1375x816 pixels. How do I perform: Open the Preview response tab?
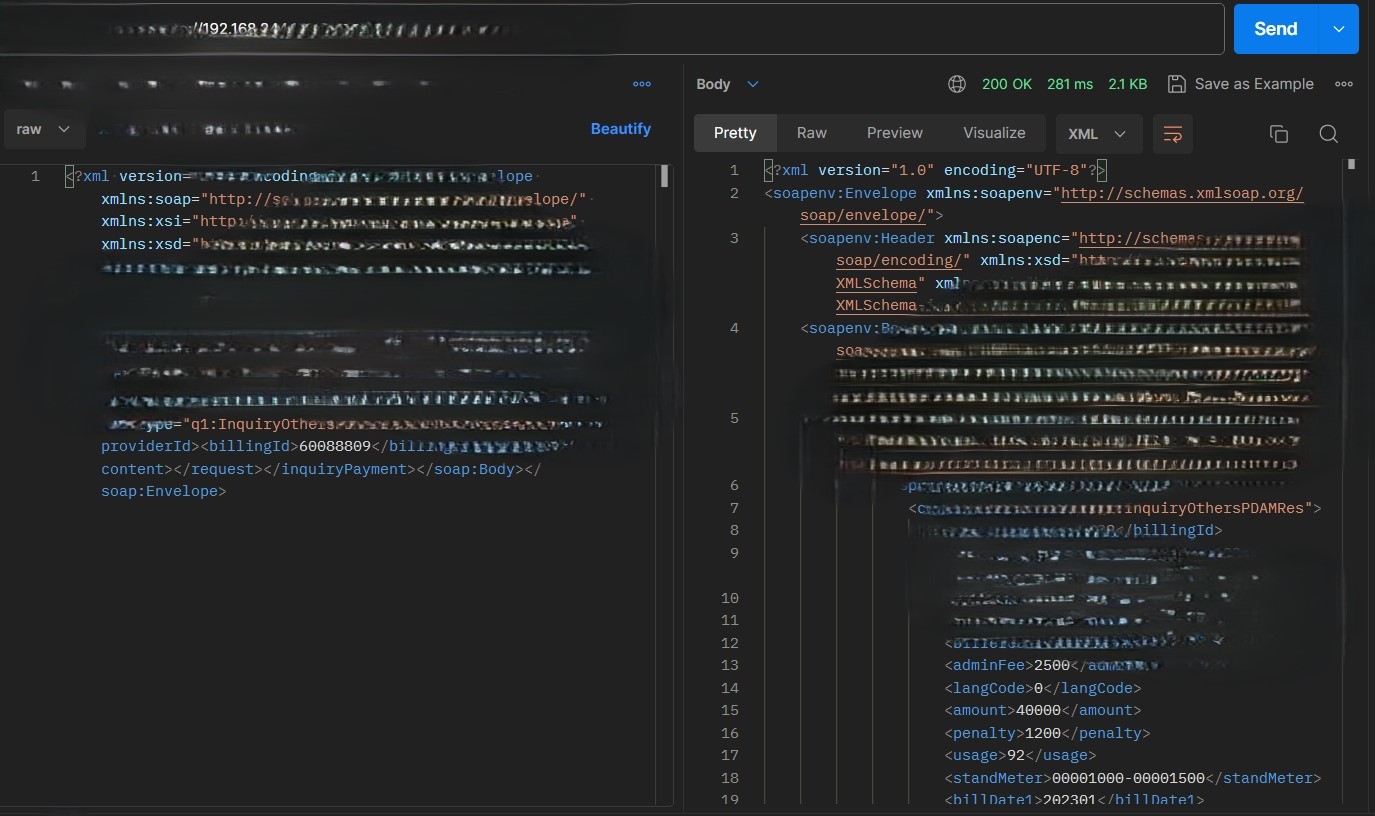pos(894,133)
